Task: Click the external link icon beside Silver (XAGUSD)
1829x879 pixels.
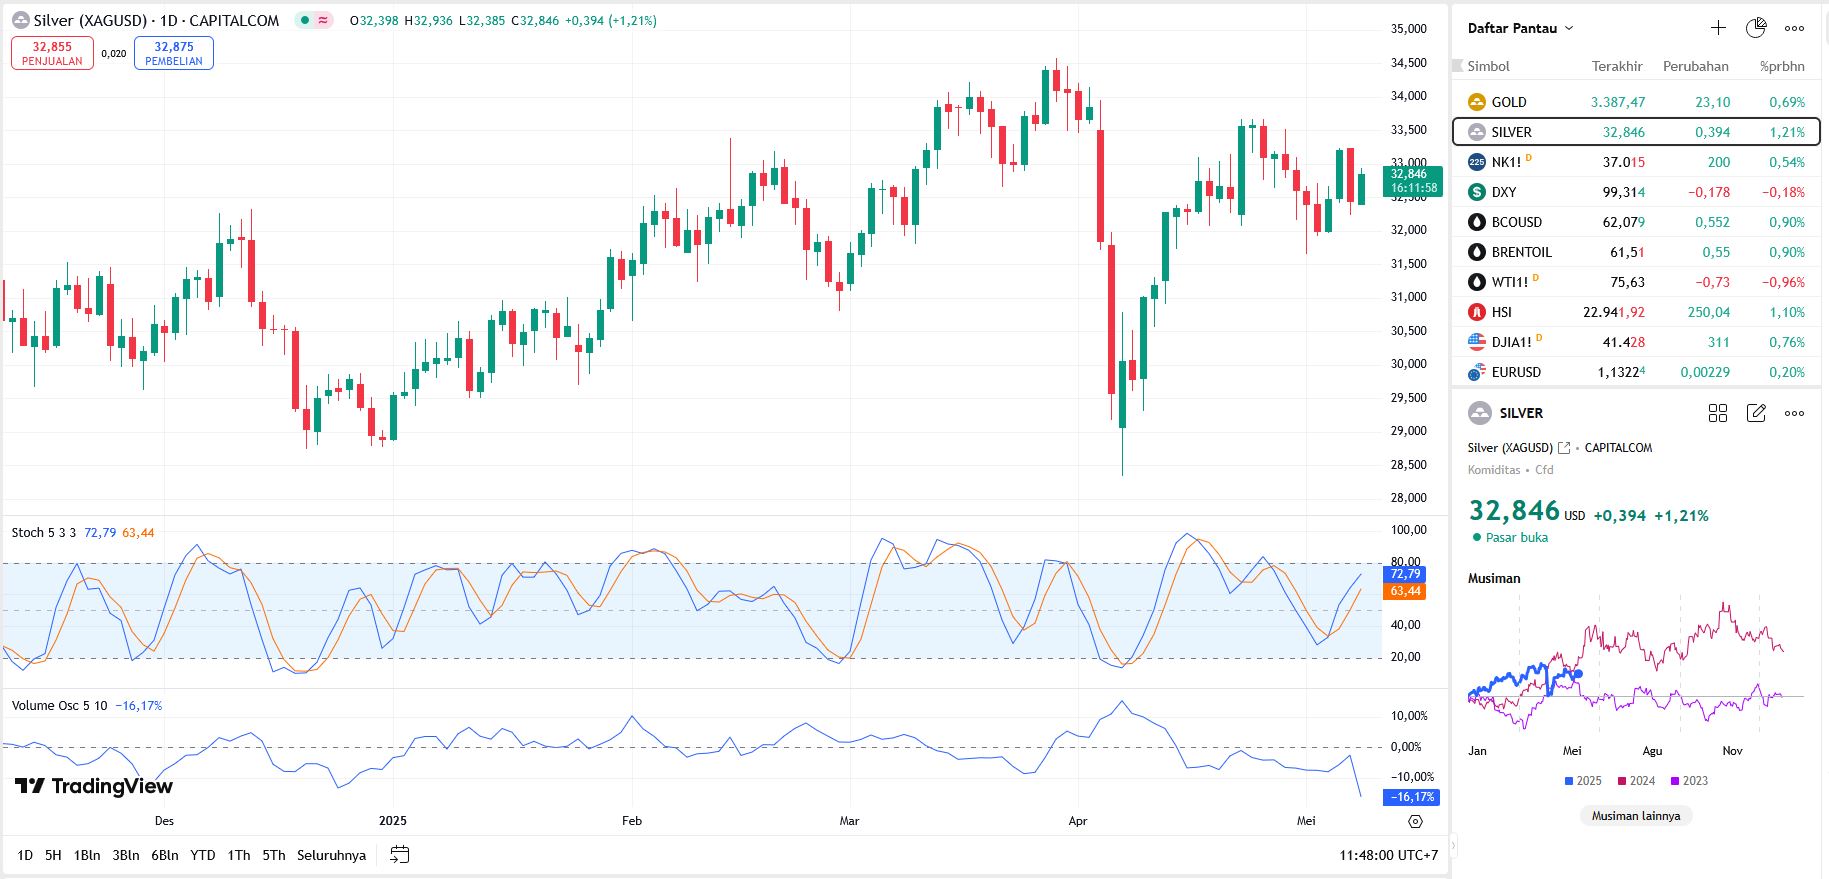Action: pos(1564,448)
